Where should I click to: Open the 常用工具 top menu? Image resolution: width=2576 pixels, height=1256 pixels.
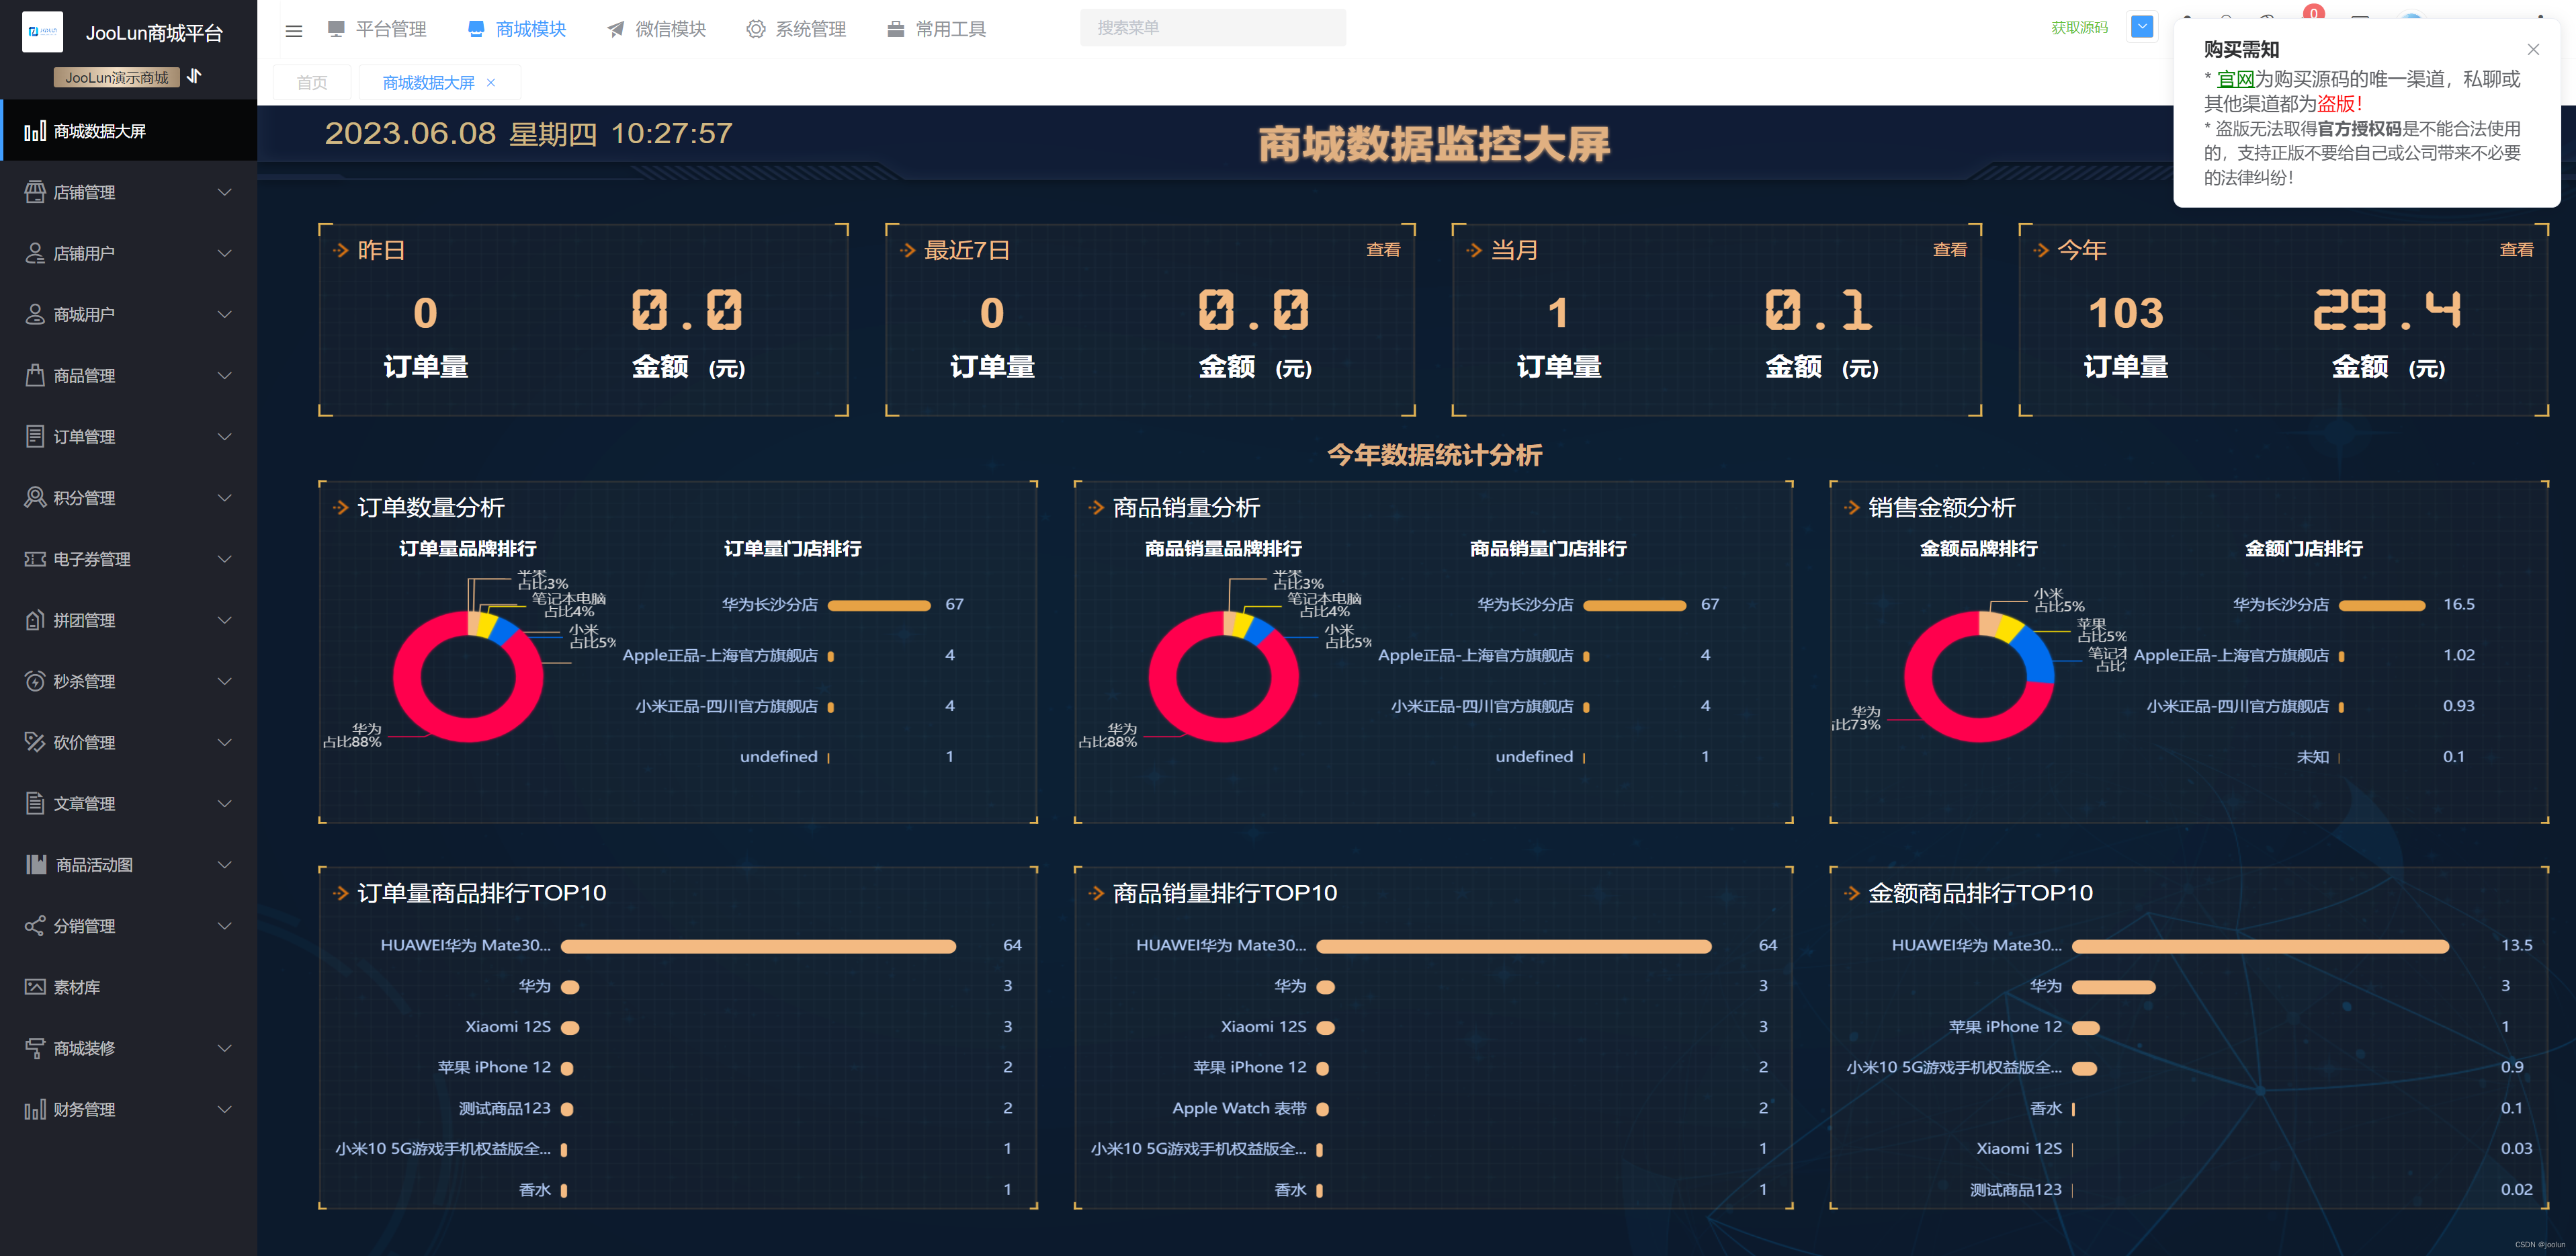click(x=937, y=29)
